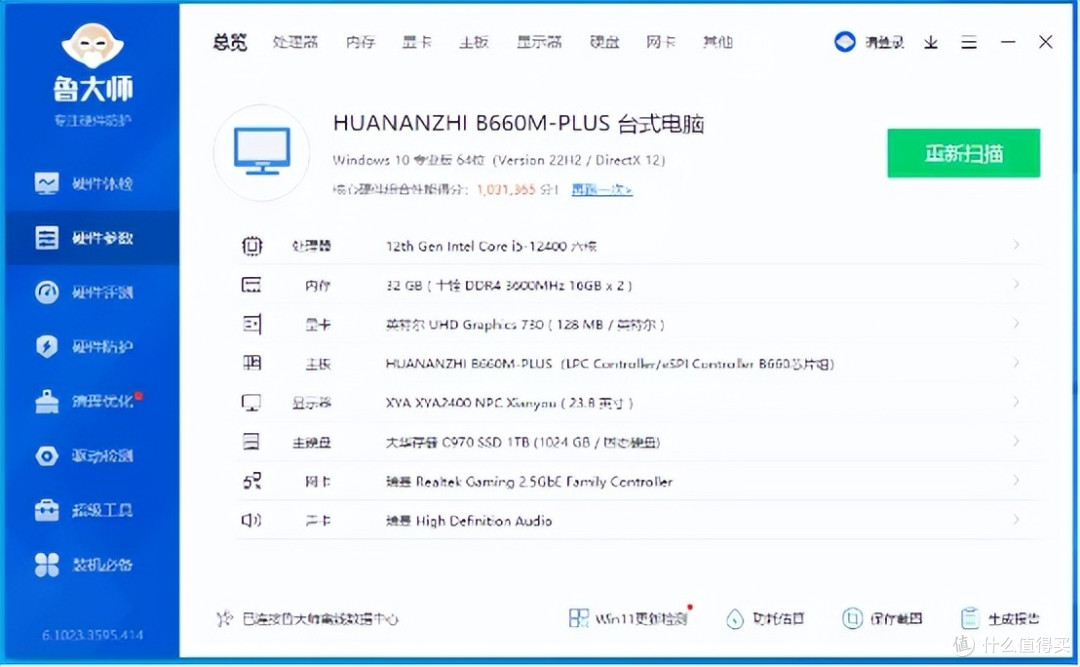Click Realtek Gaming 2.5GbE Family Controller text

(x=529, y=482)
